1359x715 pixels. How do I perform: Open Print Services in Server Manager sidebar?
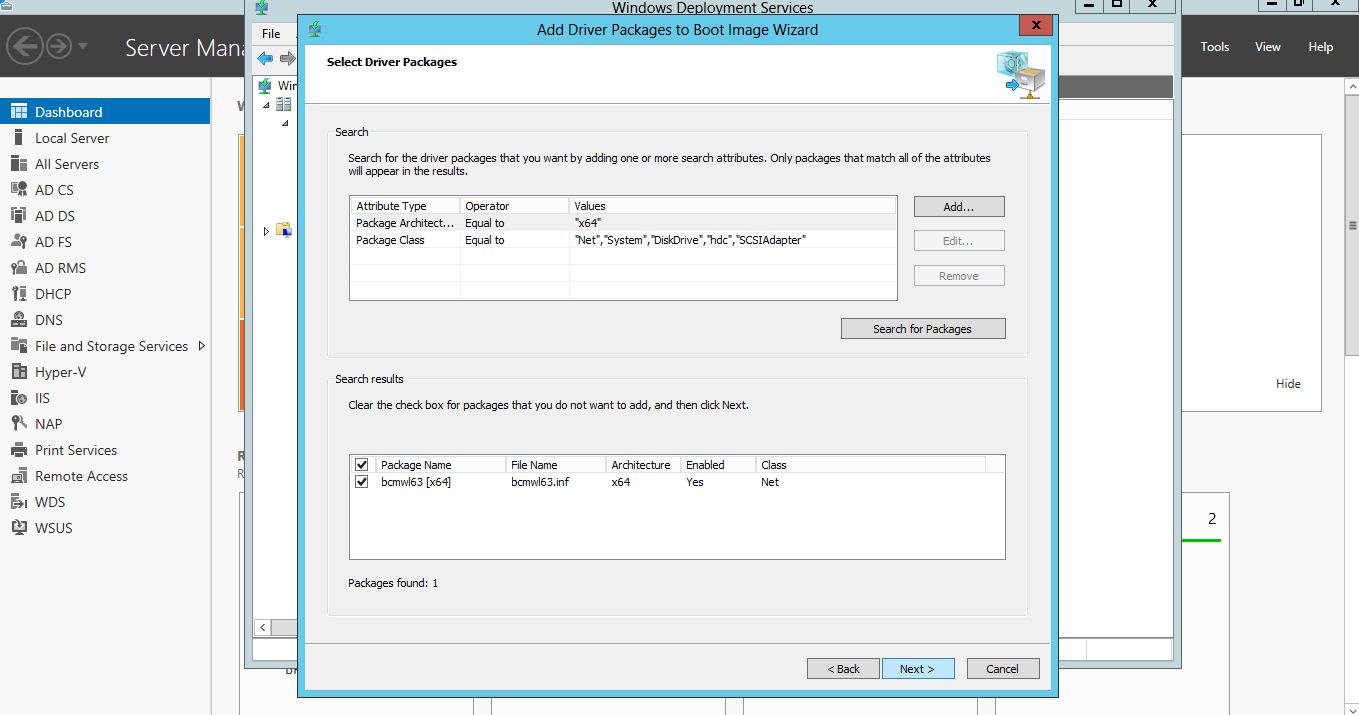click(105, 450)
